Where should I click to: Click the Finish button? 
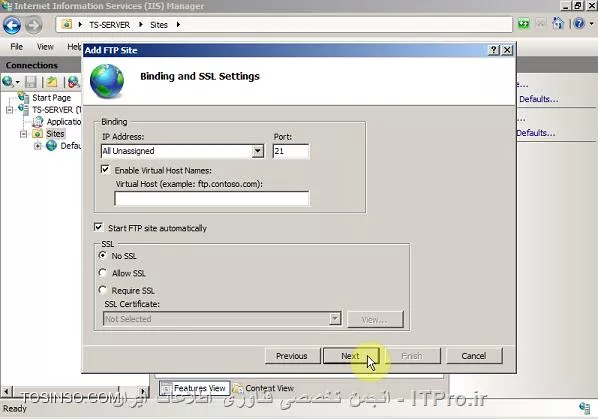(412, 356)
